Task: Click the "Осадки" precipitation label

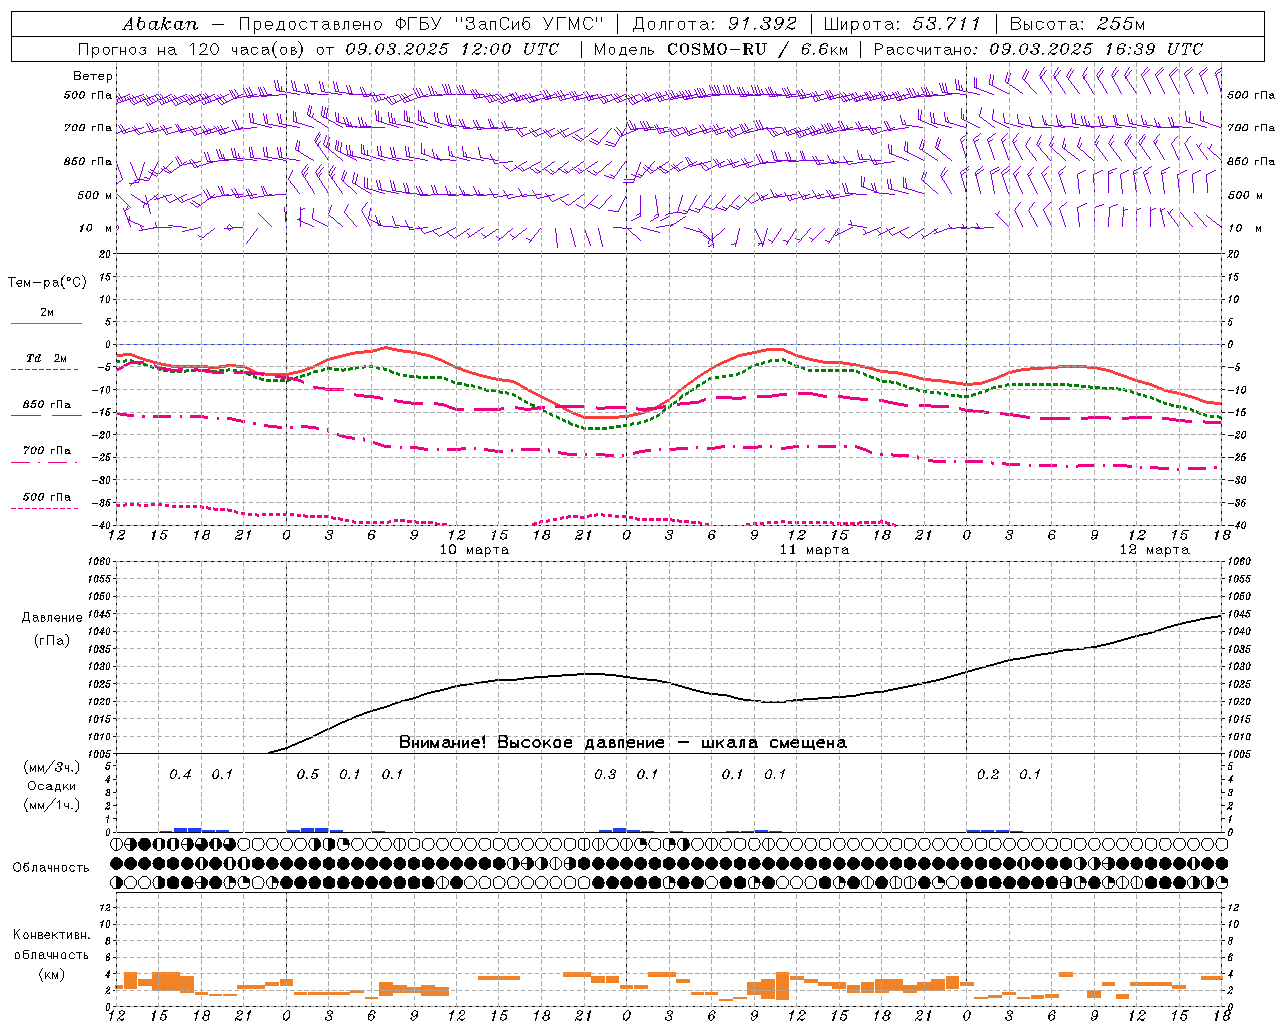Action: pos(52,786)
